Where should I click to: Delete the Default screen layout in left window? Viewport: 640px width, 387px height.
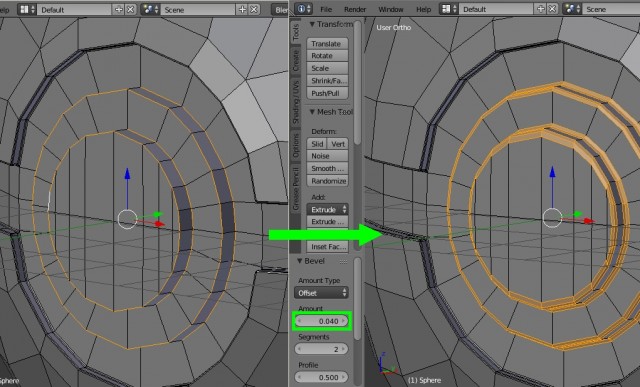pyautogui.click(x=130, y=9)
